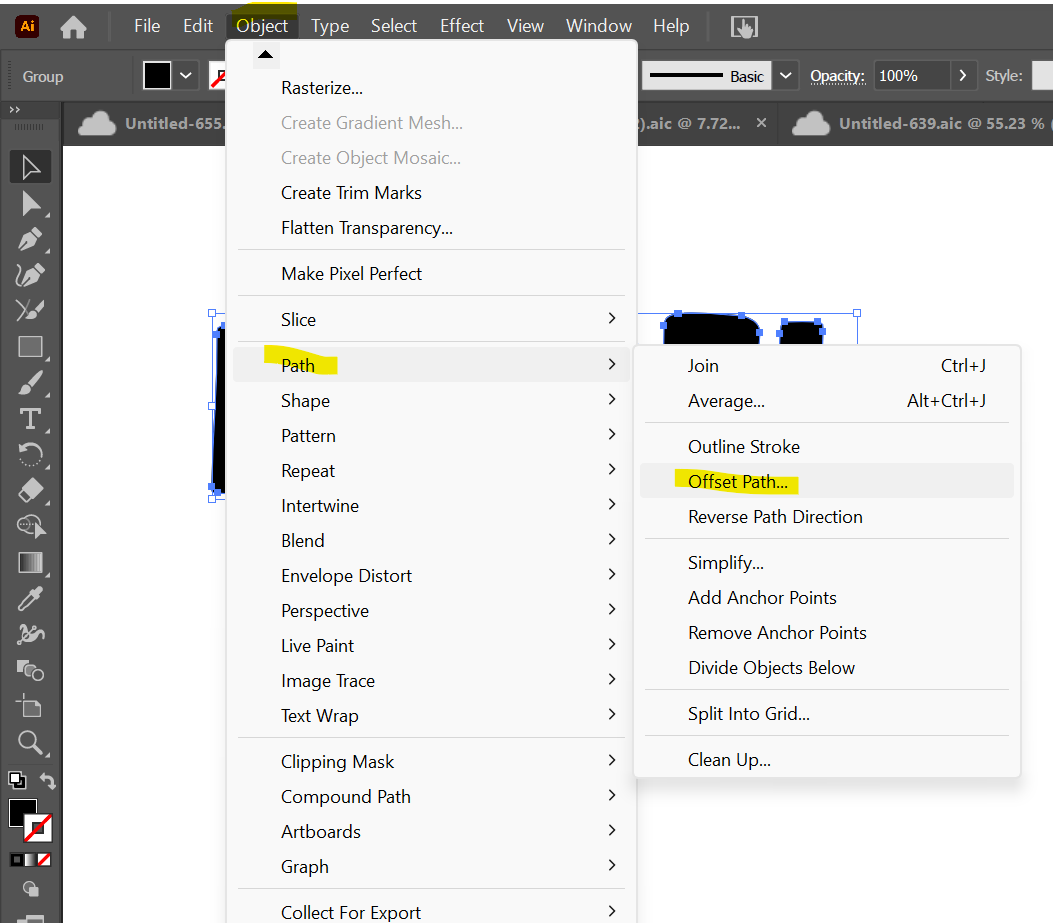Screen dimensions: 1053x923
Task: Select the Pen tool
Action: tap(30, 240)
